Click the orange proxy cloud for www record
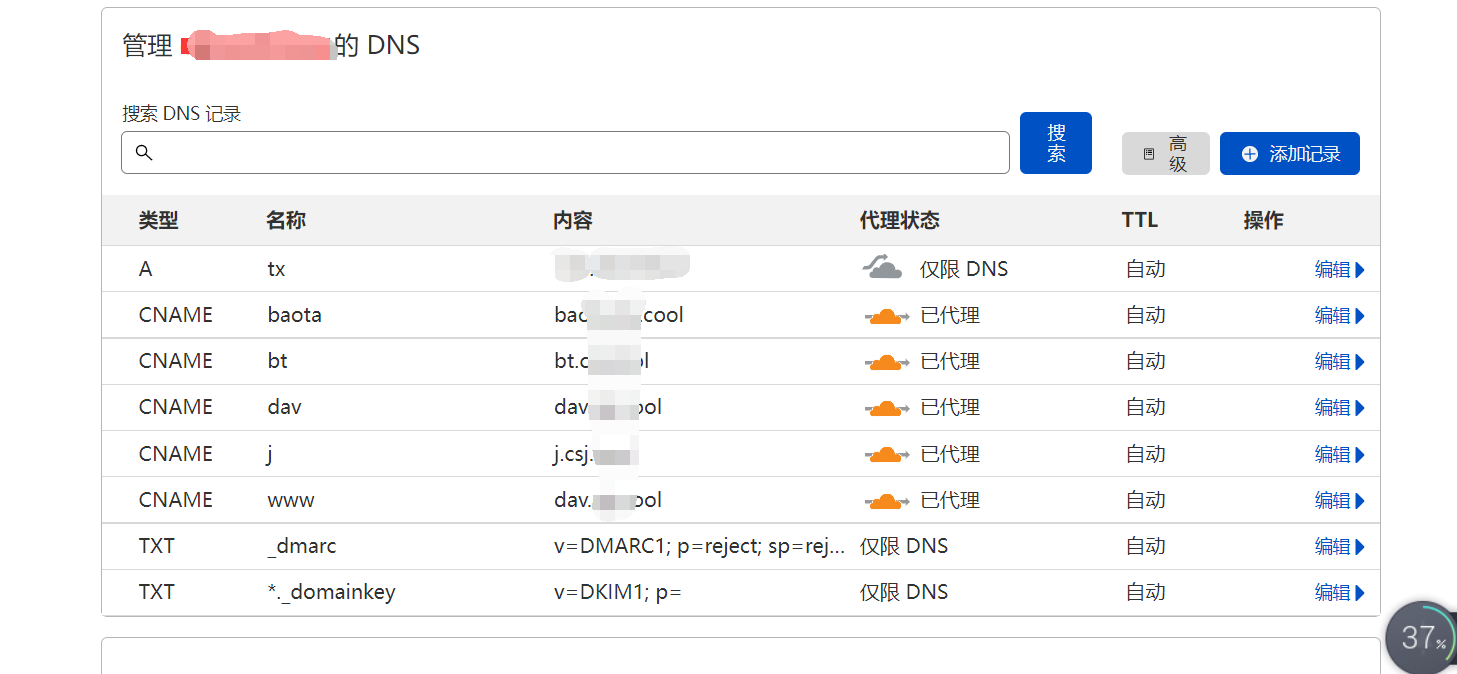This screenshot has height=674, width=1457. pos(886,501)
